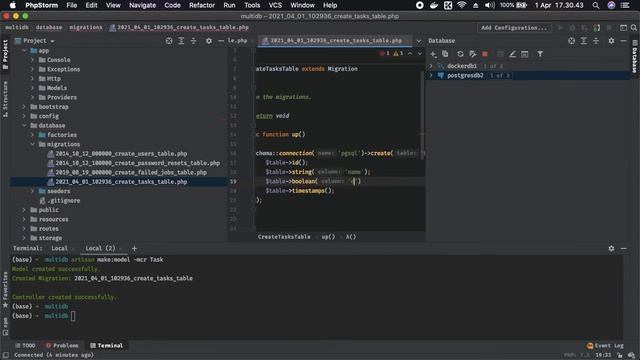Add a new terminal tab with plus
This screenshot has width=640, height=360.
coord(134,248)
